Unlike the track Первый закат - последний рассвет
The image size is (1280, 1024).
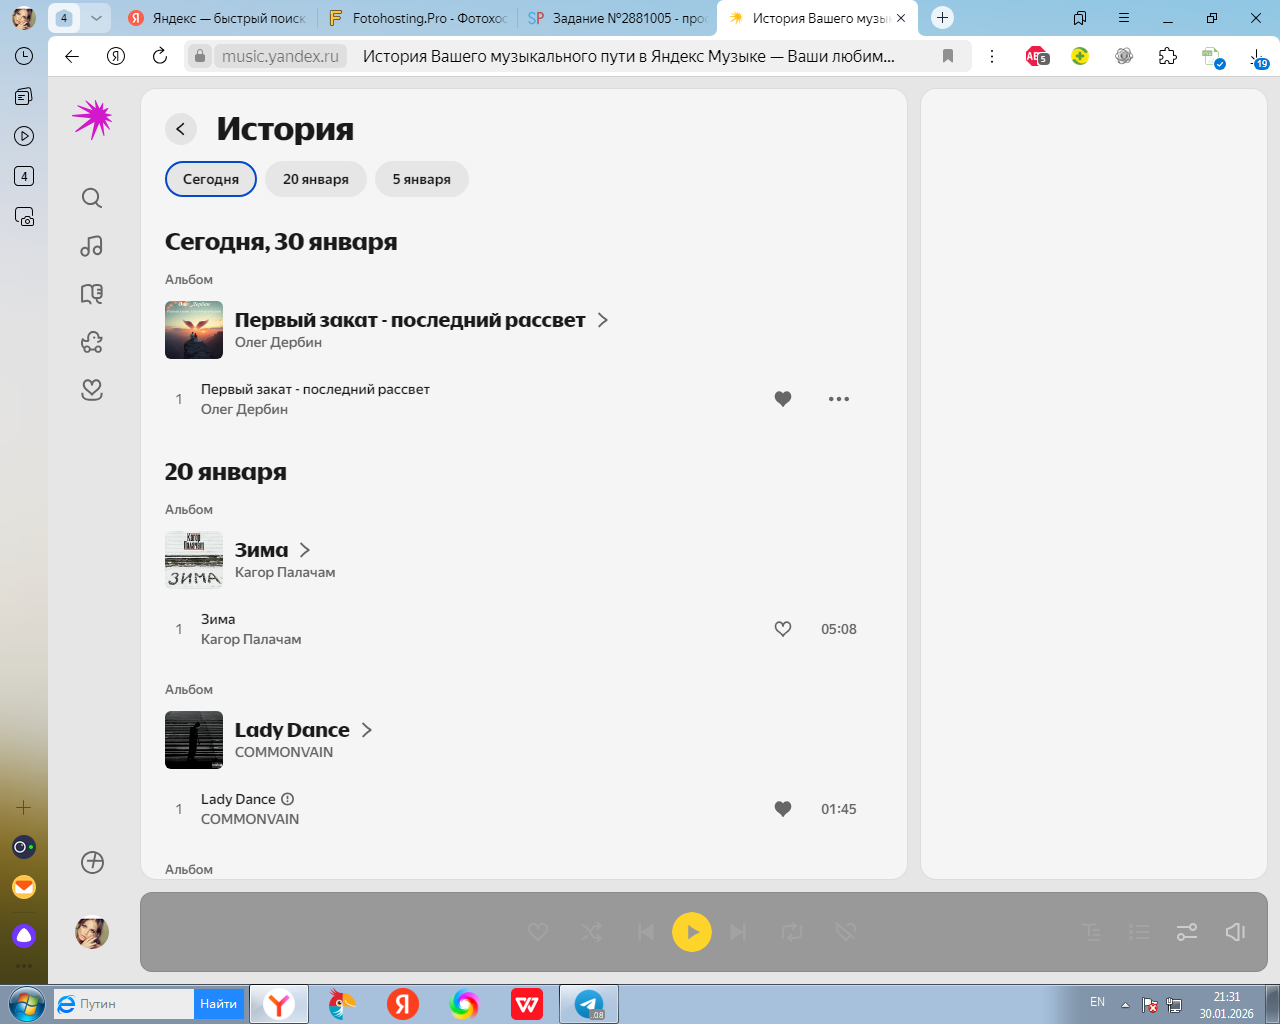(783, 399)
